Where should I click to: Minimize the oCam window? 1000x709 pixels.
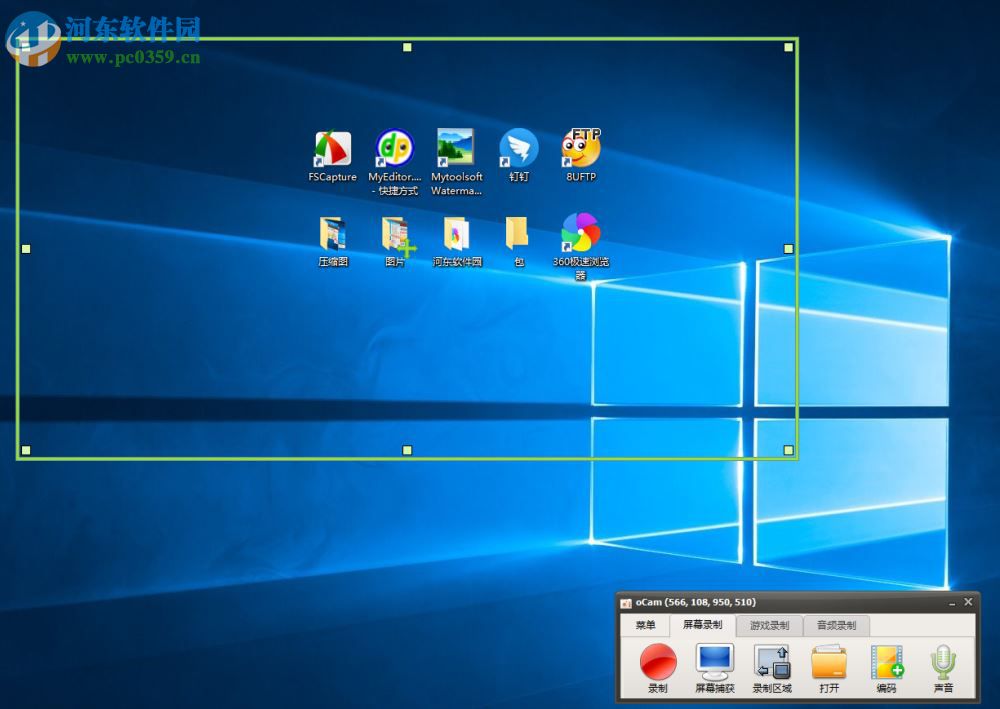952,603
